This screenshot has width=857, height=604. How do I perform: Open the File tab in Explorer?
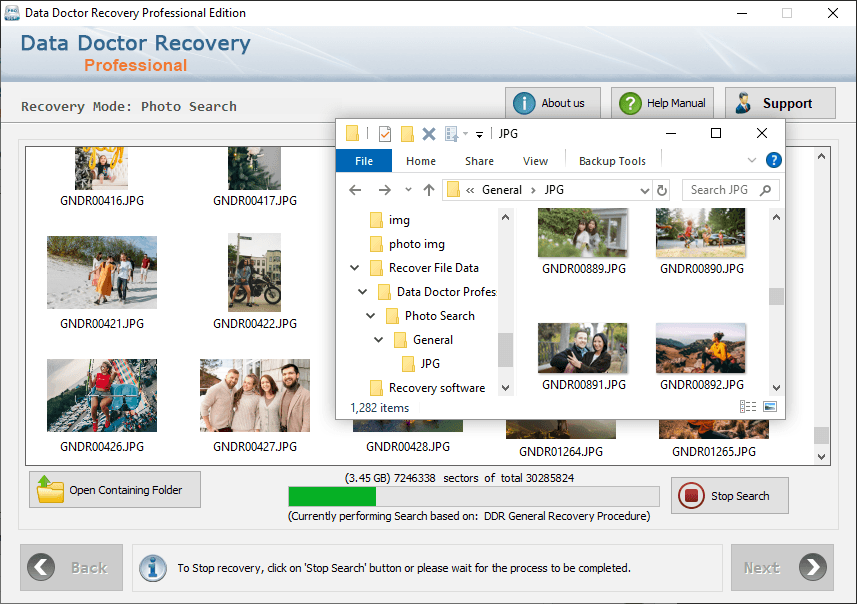pyautogui.click(x=363, y=161)
